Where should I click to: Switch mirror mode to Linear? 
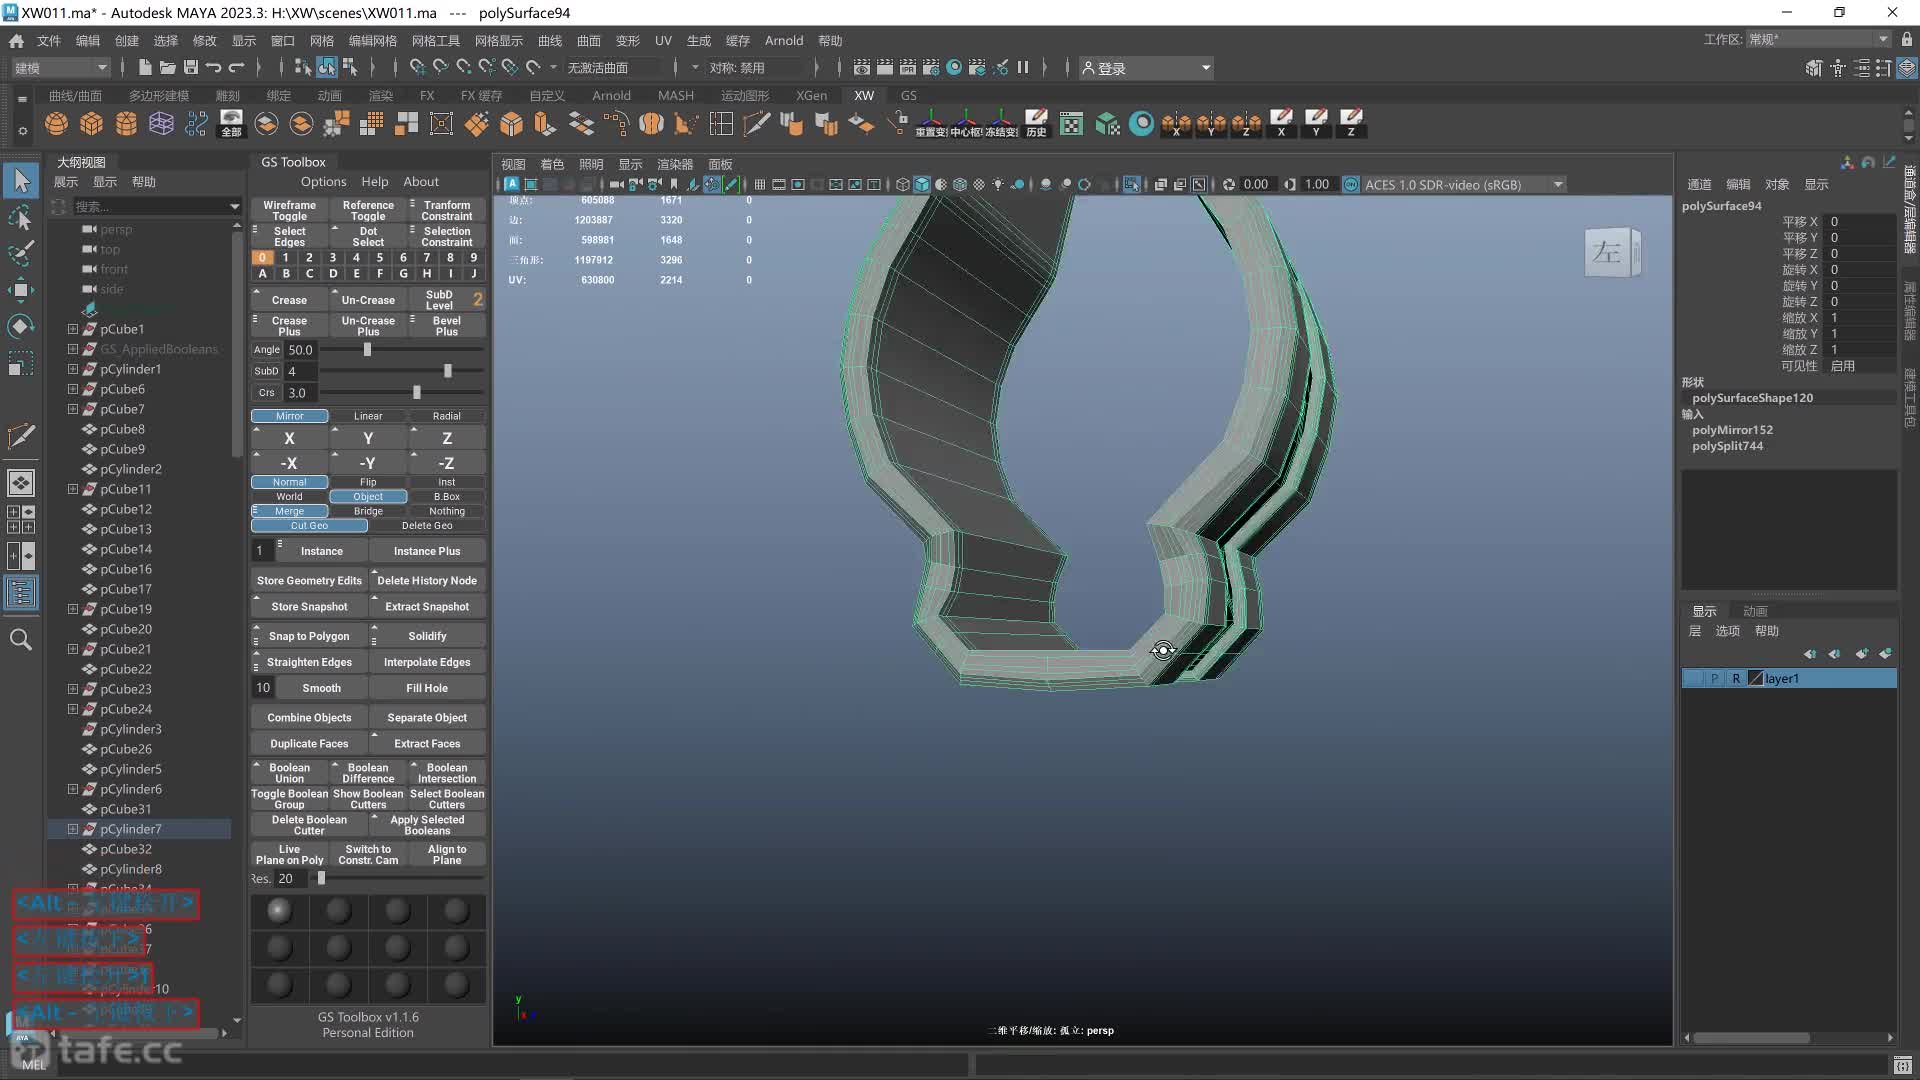click(368, 416)
